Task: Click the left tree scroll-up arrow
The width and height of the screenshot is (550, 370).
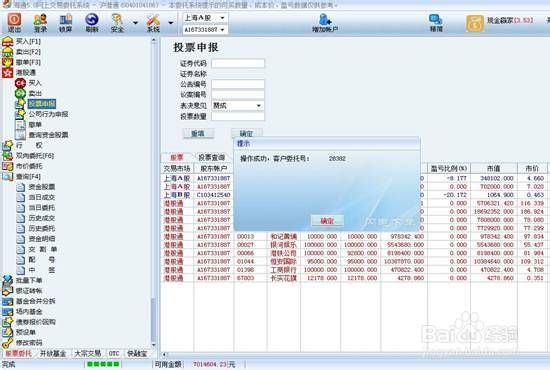Action: [153, 41]
